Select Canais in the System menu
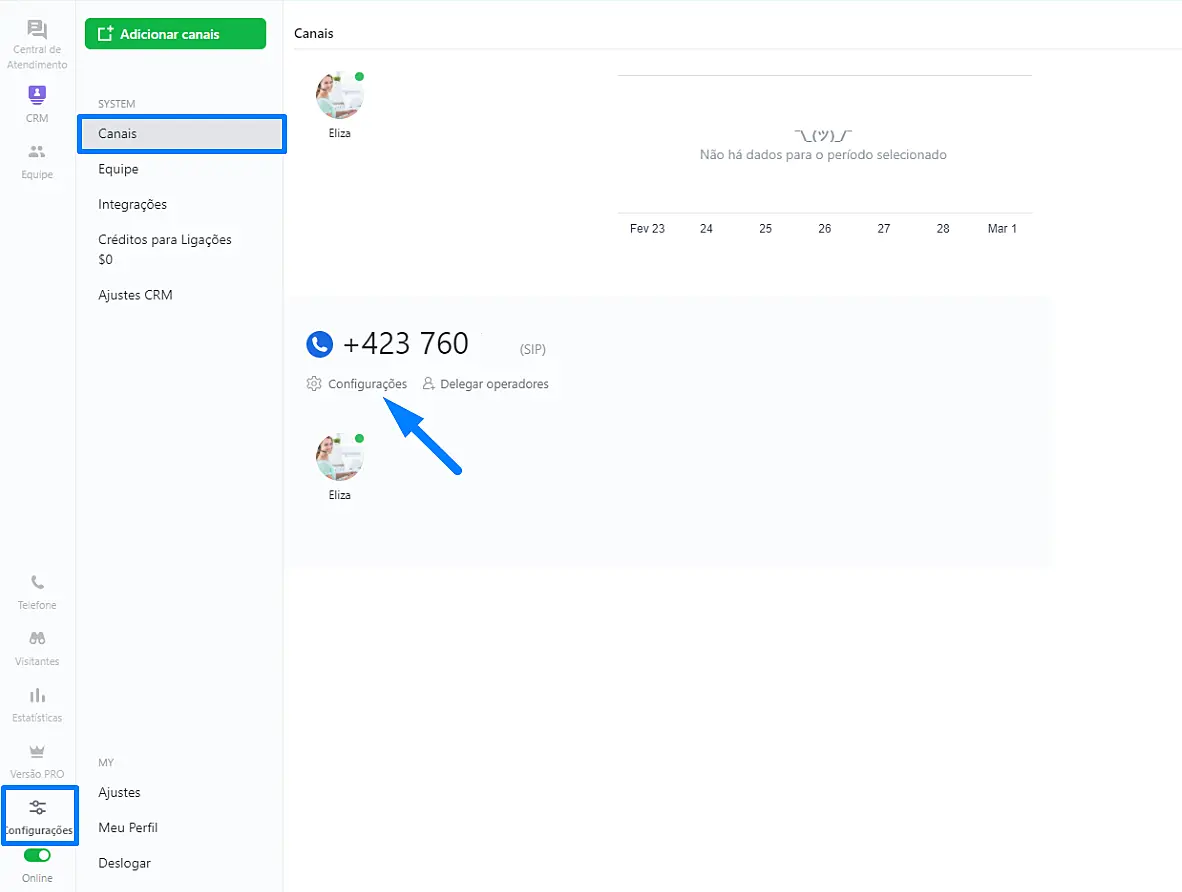 [181, 134]
